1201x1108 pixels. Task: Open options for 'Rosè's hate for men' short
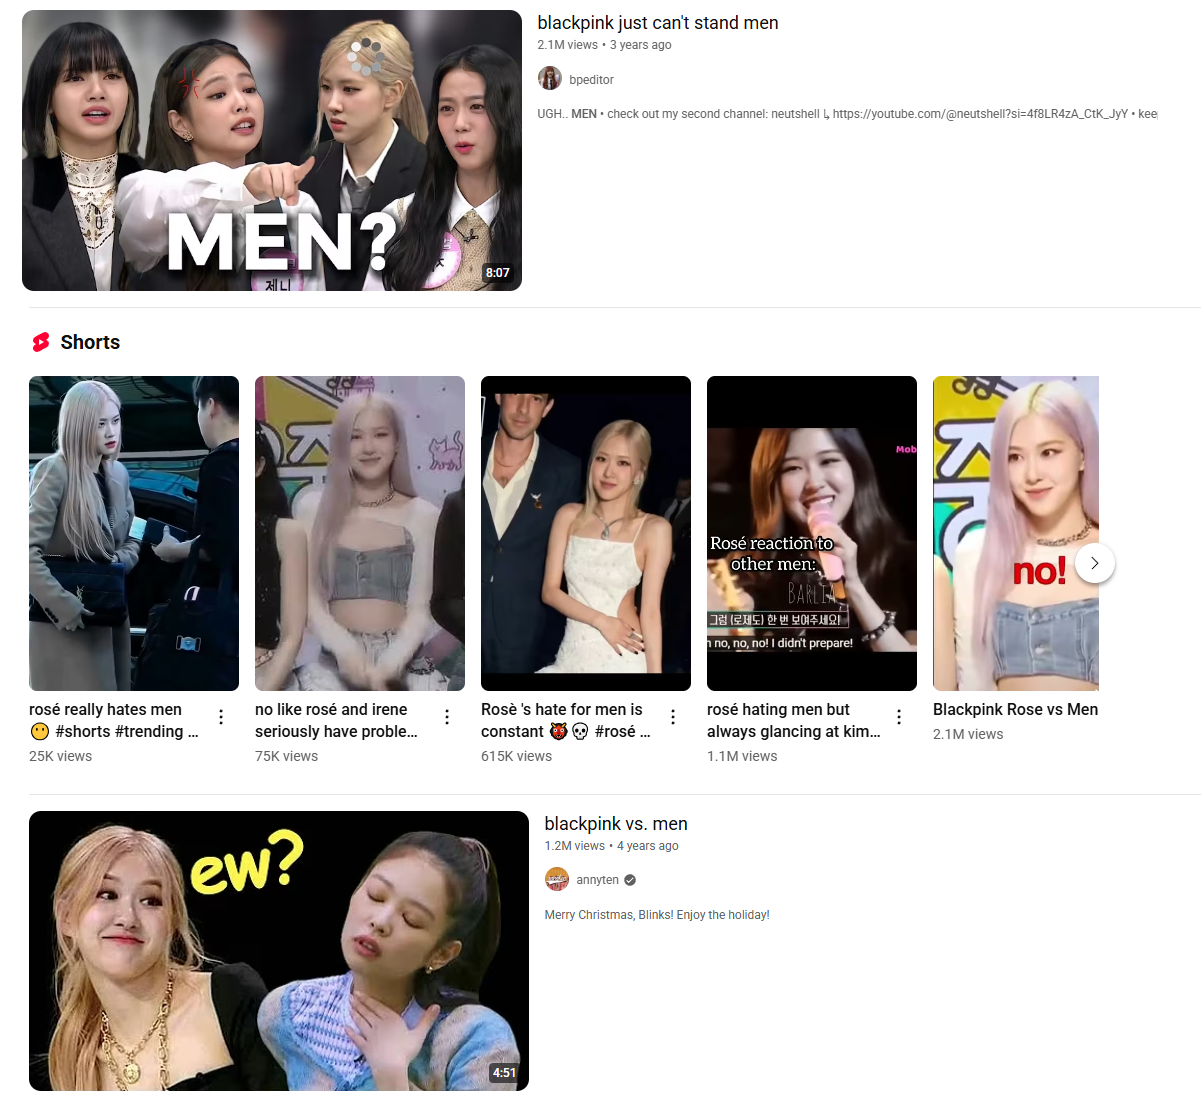[x=673, y=717]
